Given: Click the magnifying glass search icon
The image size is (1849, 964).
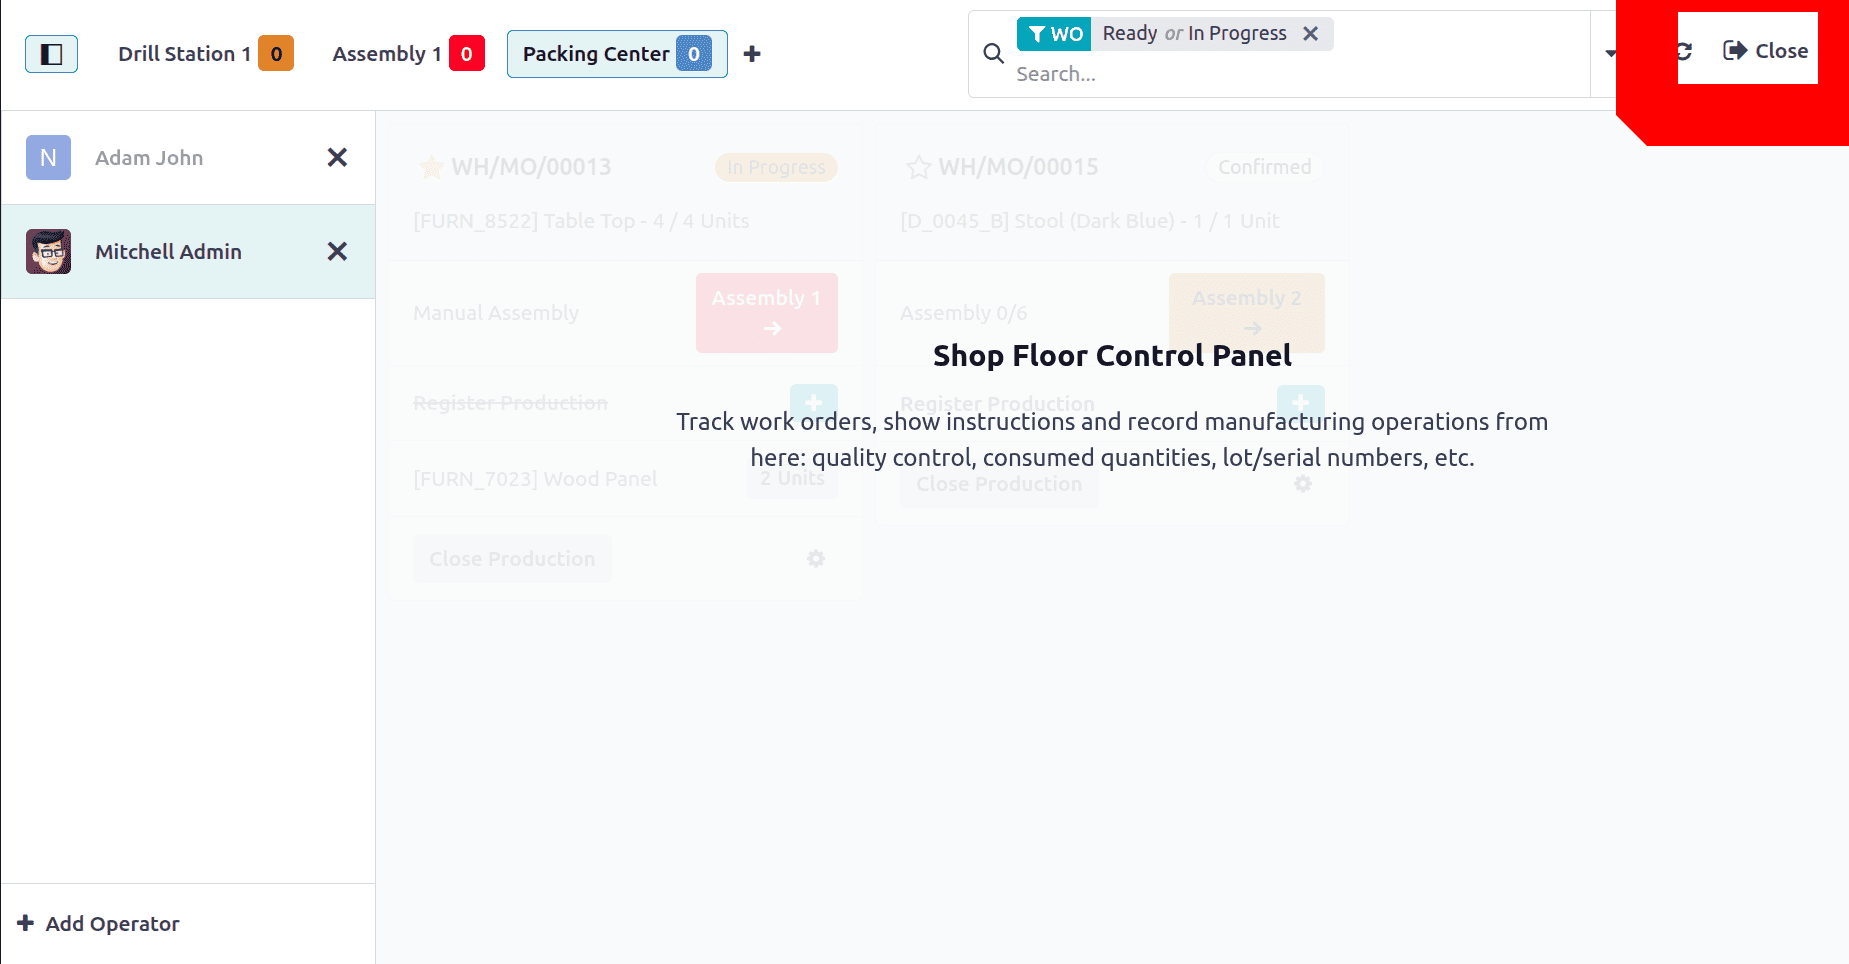Looking at the screenshot, I should tap(993, 54).
